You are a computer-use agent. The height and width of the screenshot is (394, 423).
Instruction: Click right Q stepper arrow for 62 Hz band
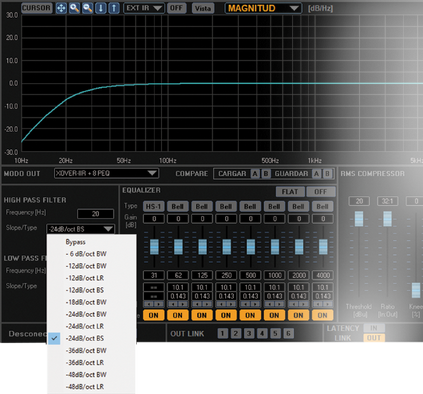click(x=183, y=304)
